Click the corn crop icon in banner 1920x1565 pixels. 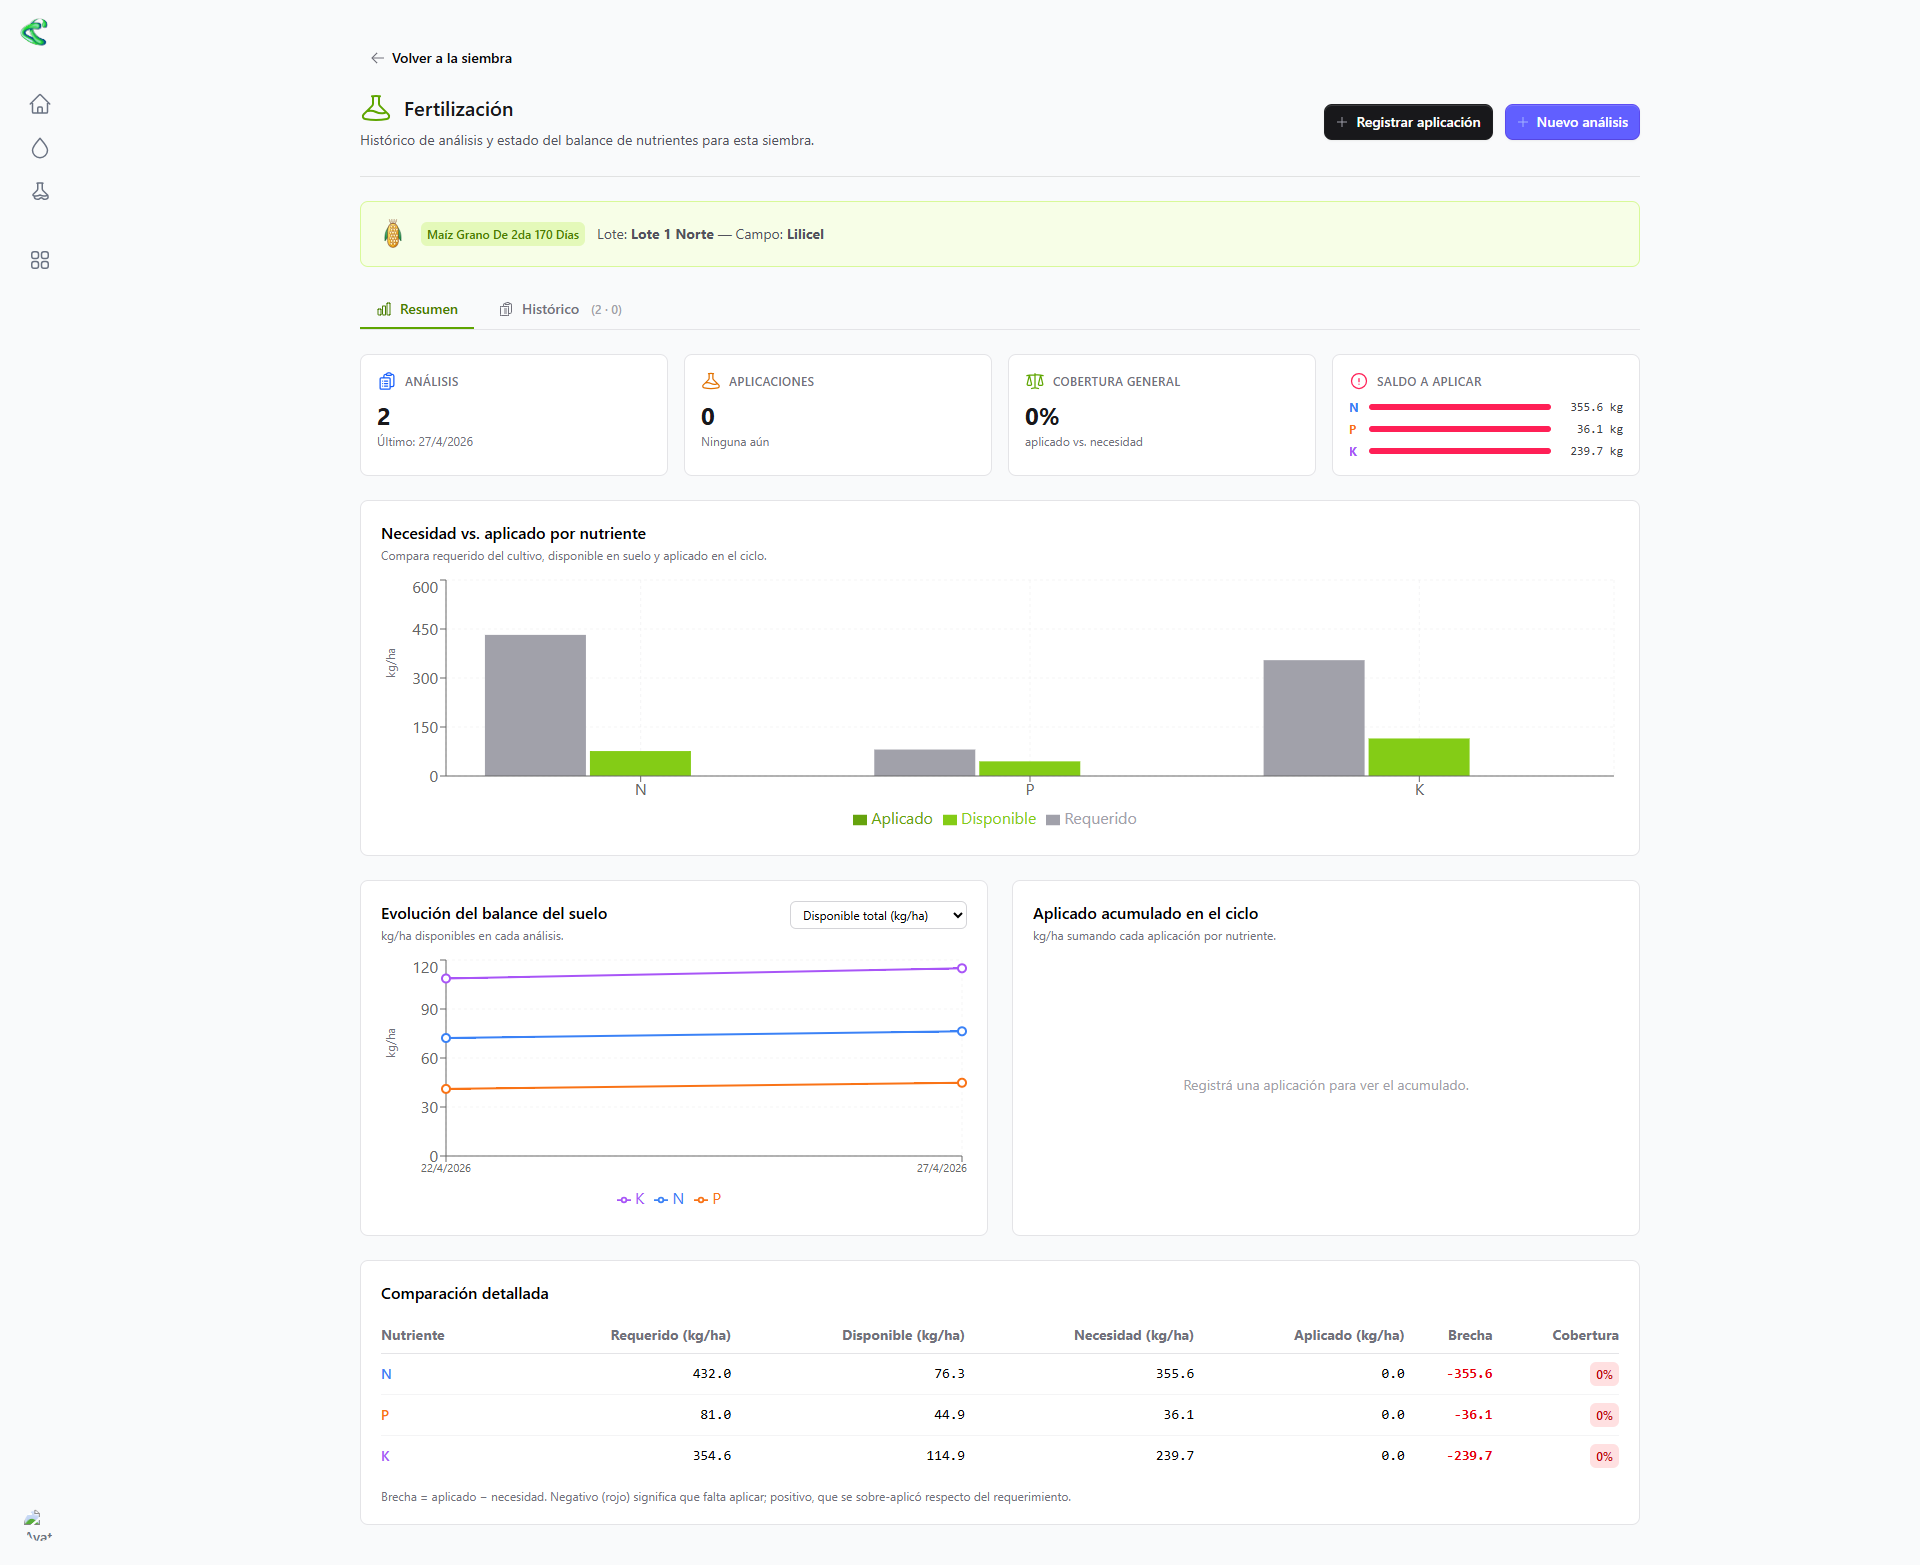[393, 234]
